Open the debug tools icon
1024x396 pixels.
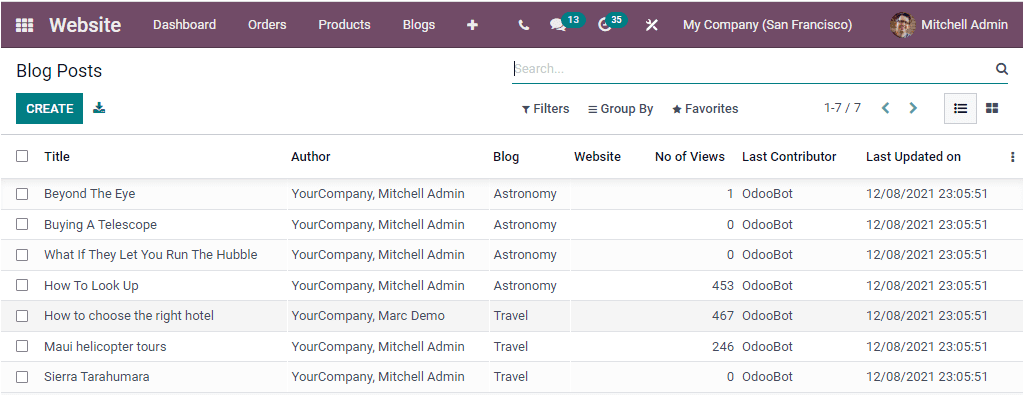click(x=651, y=25)
